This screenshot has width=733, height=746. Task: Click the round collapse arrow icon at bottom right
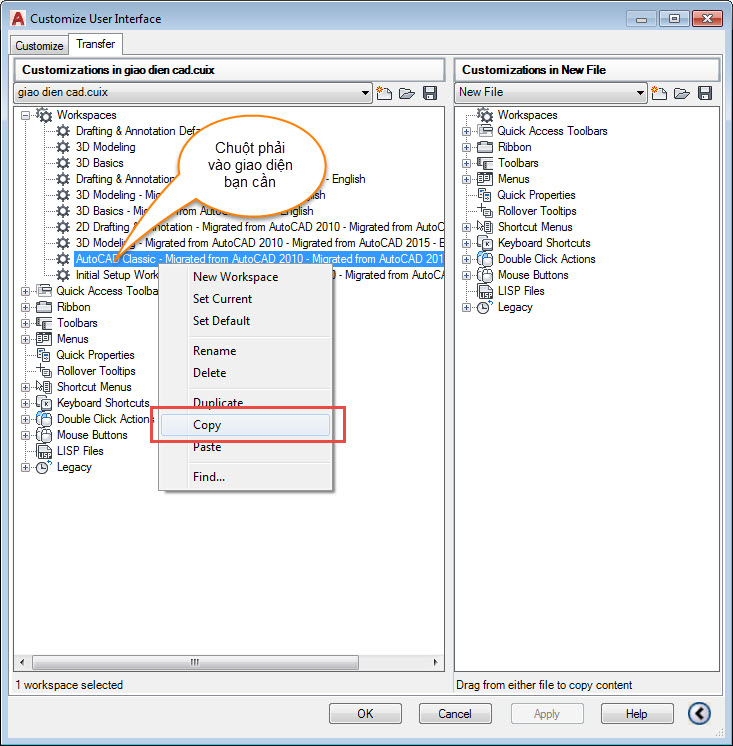[x=699, y=713]
